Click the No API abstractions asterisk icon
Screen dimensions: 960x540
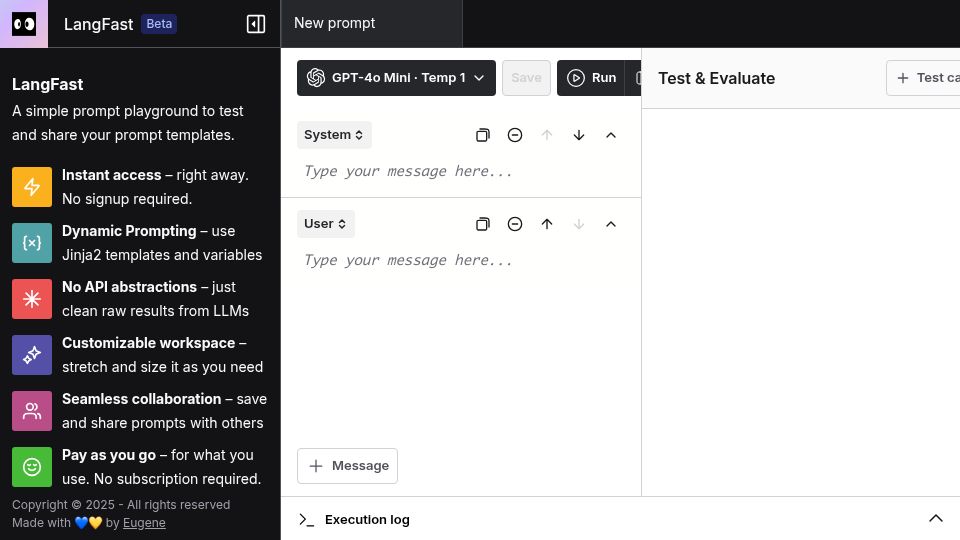(x=32, y=299)
